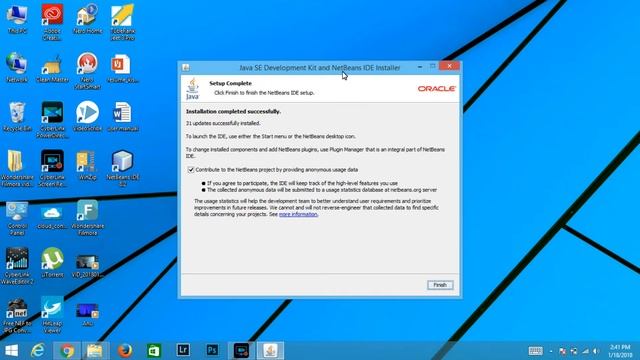Switch to Google Chrome in taskbar
The width and height of the screenshot is (640, 360).
(x=67, y=351)
